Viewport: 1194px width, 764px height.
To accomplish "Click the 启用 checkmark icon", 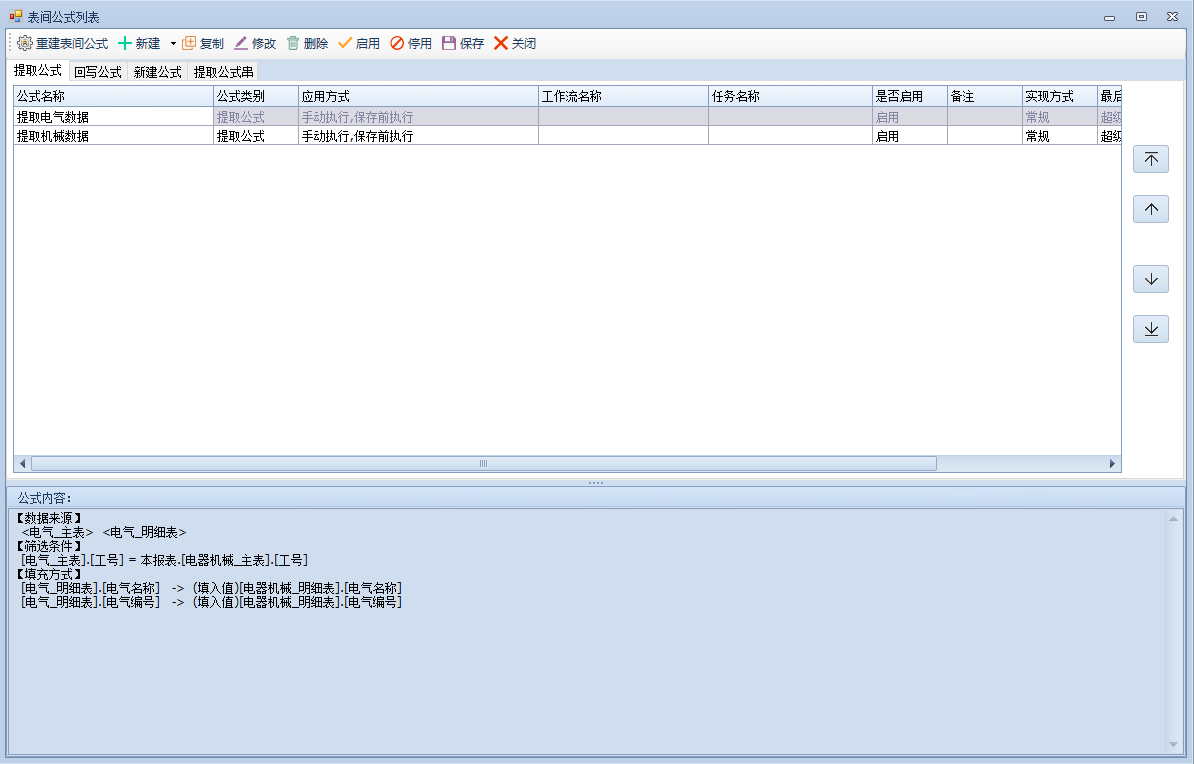I will pos(345,44).
